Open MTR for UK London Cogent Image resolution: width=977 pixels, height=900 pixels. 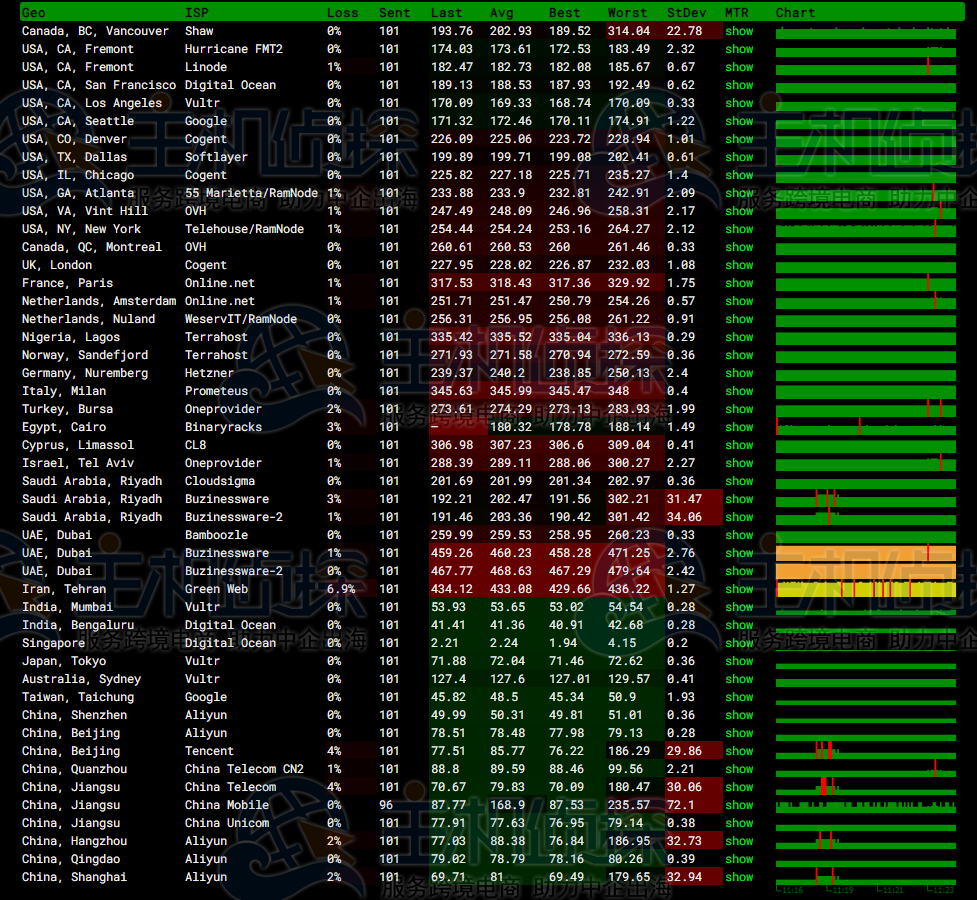[x=739, y=265]
